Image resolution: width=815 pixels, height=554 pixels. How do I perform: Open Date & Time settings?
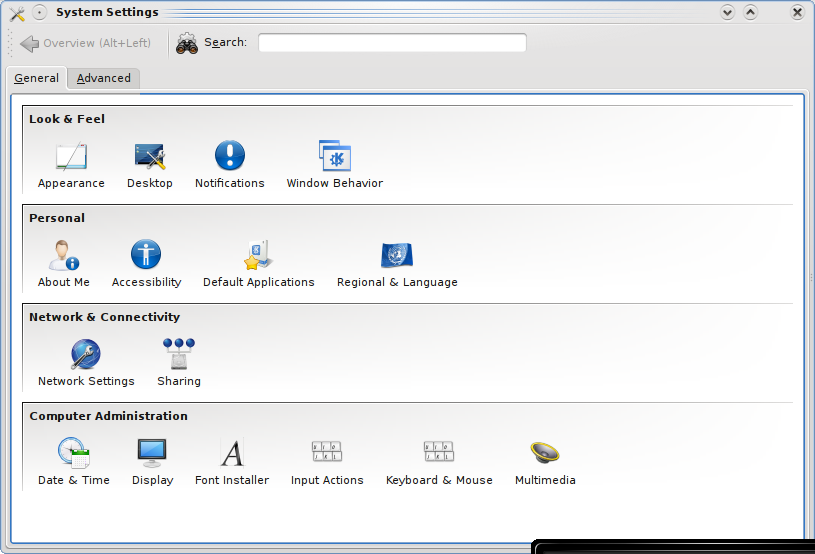coord(74,461)
